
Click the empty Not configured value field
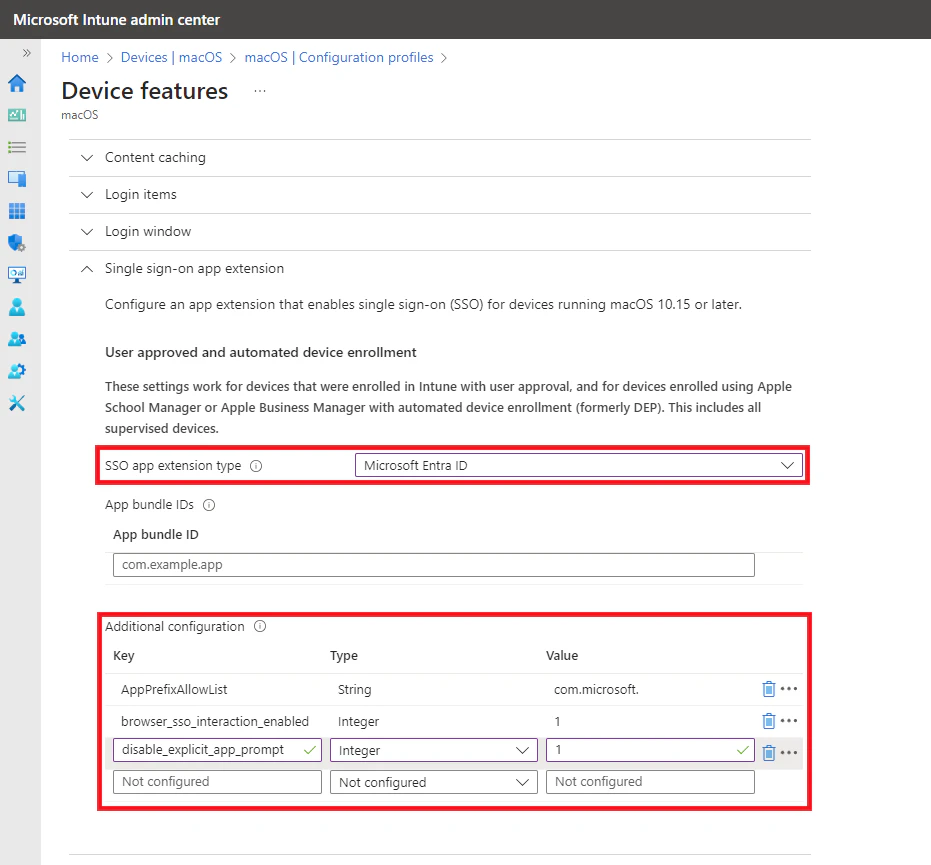(650, 782)
